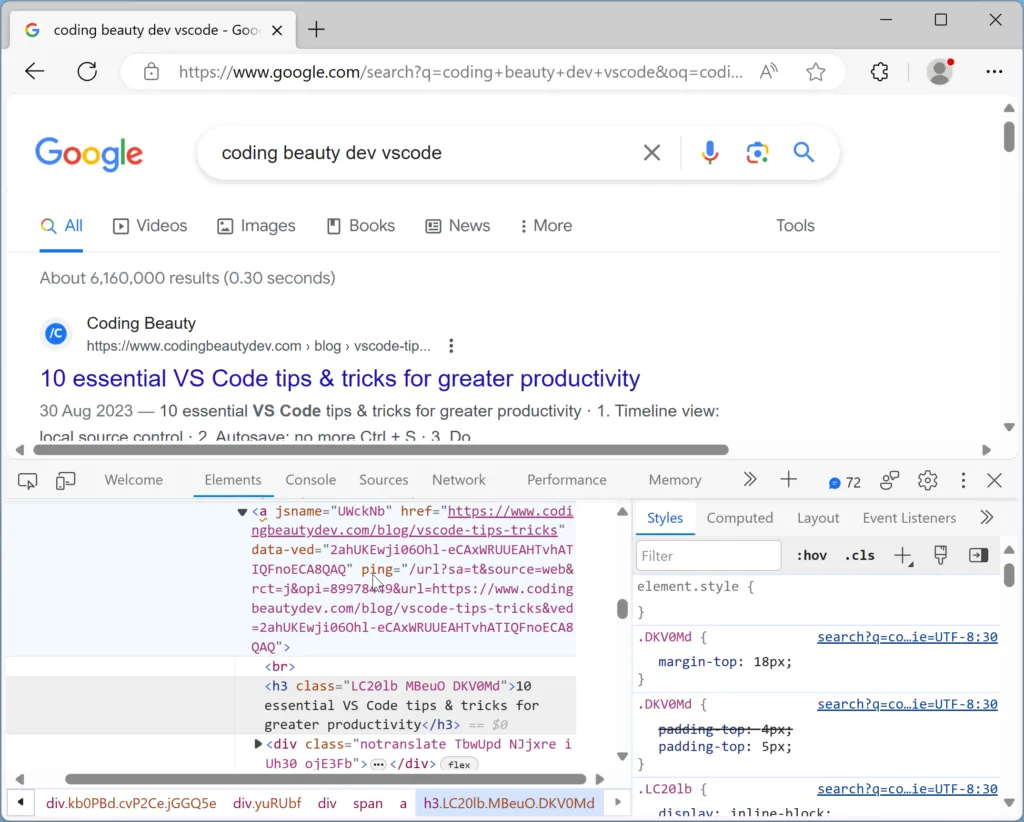Click the browser refresh button
1024x822 pixels.
click(87, 71)
